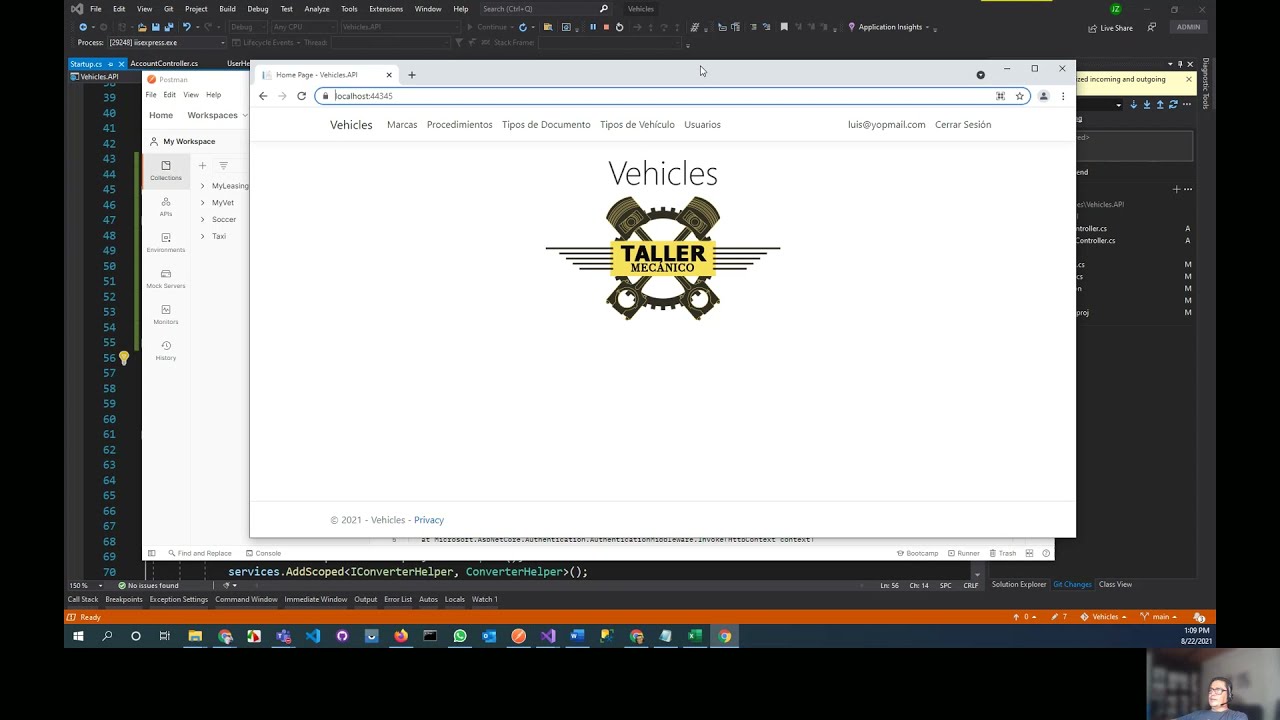The width and height of the screenshot is (1280, 720).
Task: Open Tipos de Vehículo navbar link
Action: point(637,125)
